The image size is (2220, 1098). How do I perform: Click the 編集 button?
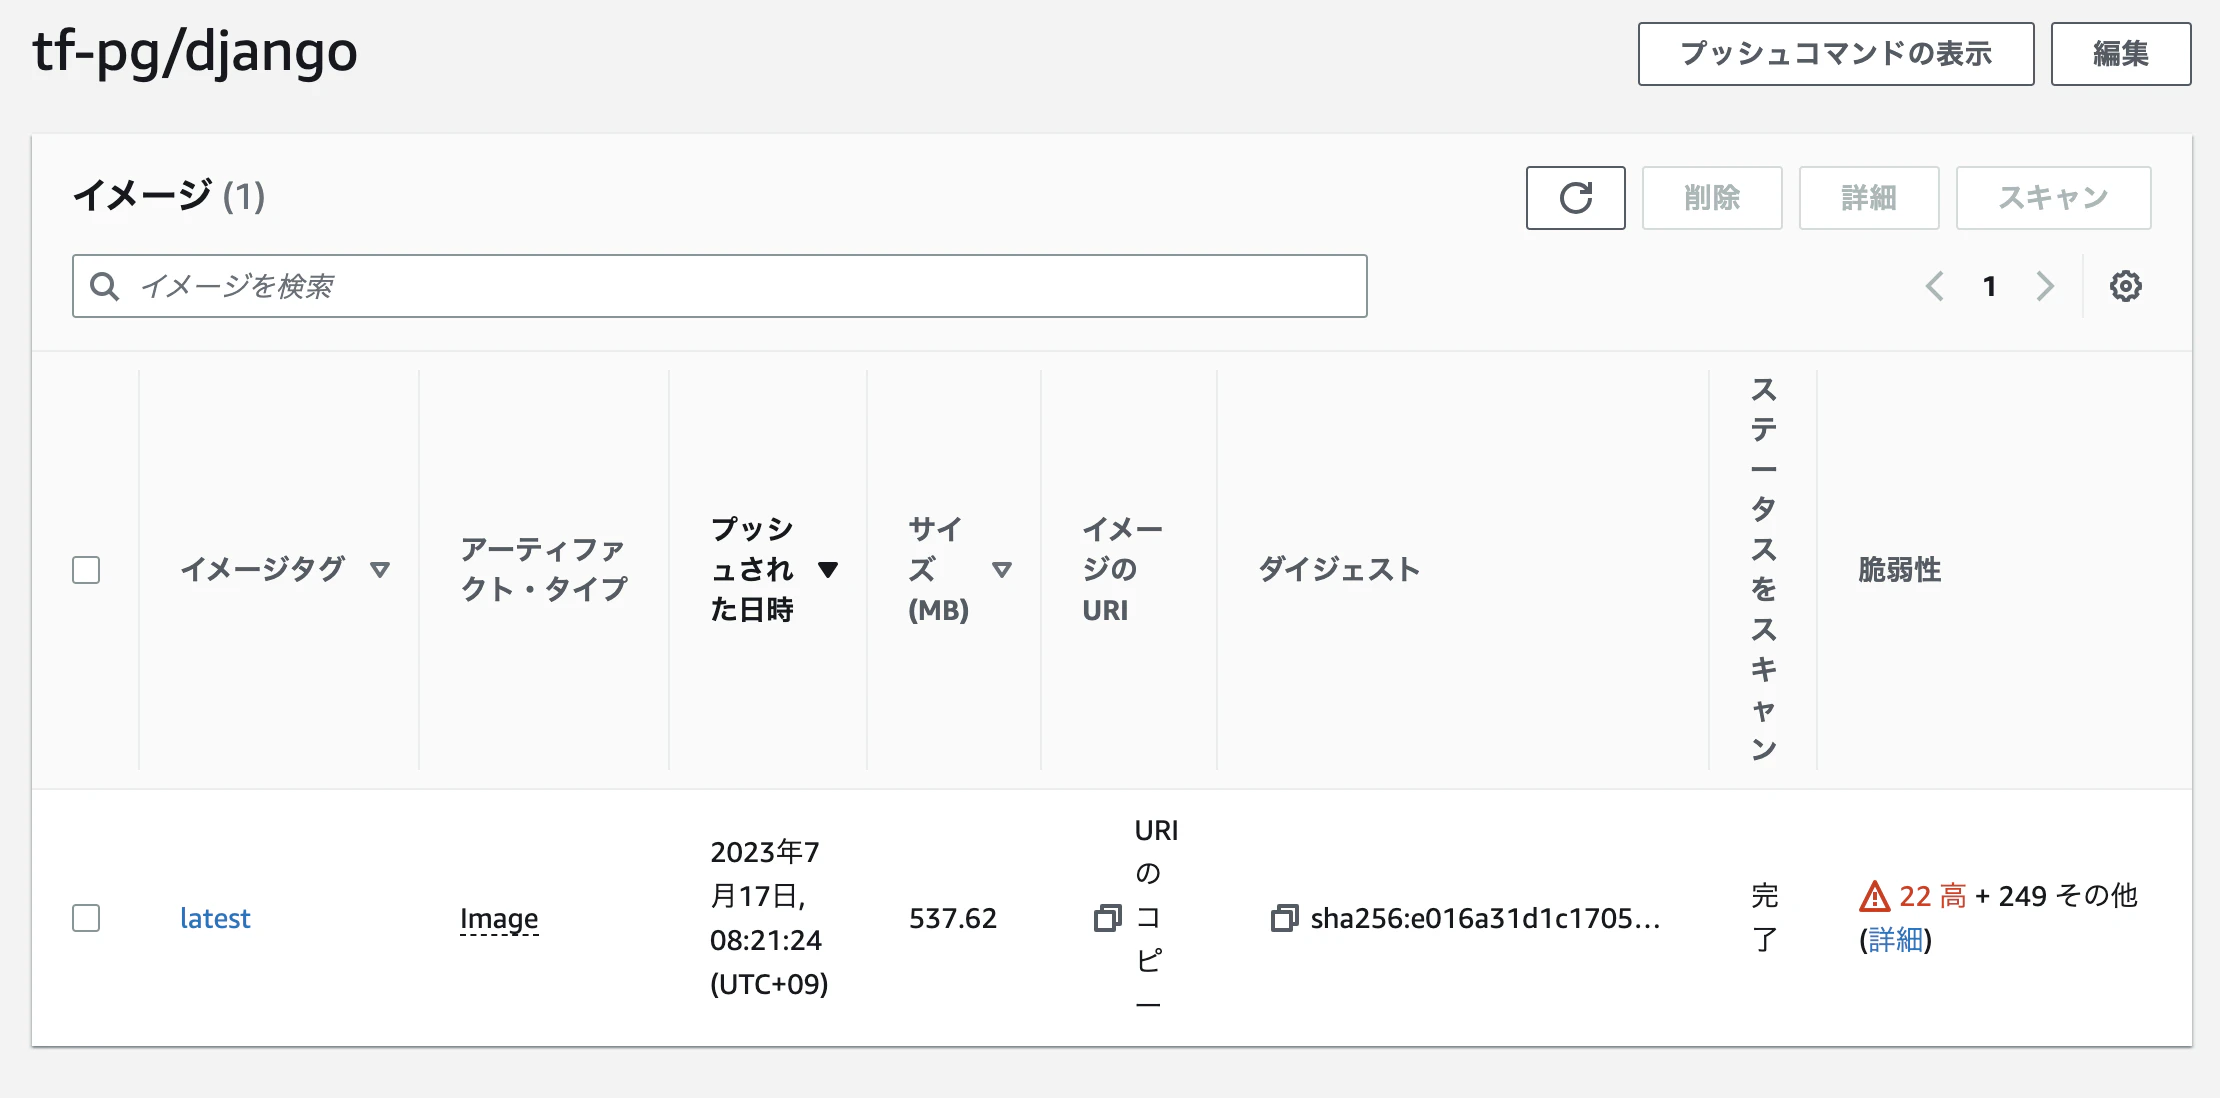[2121, 54]
